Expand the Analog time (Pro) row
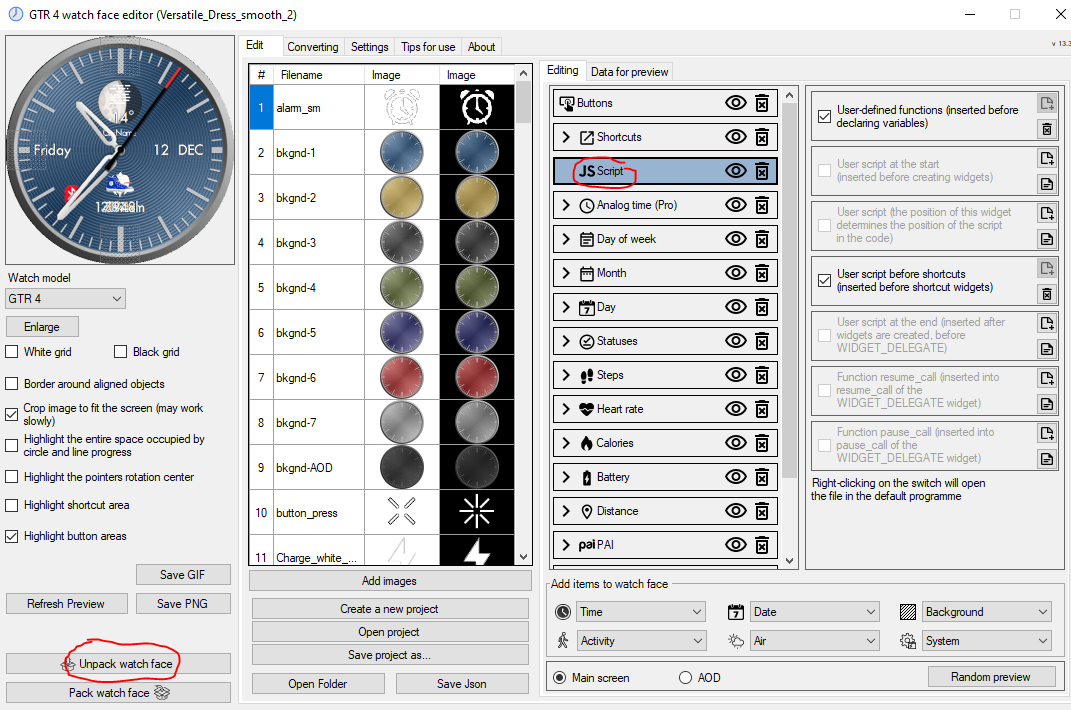 pos(566,205)
